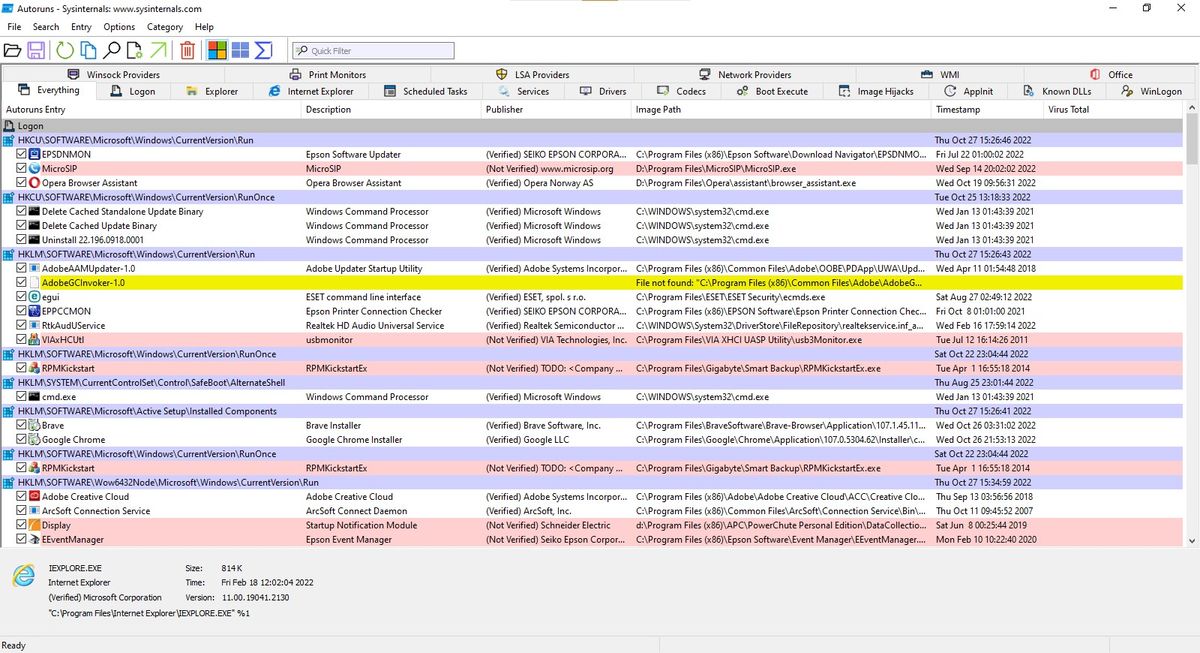The image size is (1200, 653).
Task: Disable the VIAxHCUtl entry checkbox
Action: pos(22,340)
